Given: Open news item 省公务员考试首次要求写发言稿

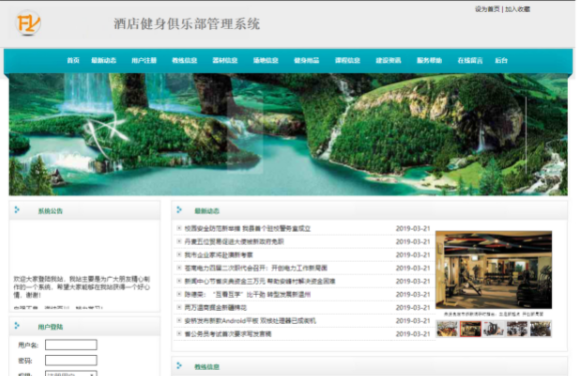Looking at the screenshot, I should pos(228,334).
